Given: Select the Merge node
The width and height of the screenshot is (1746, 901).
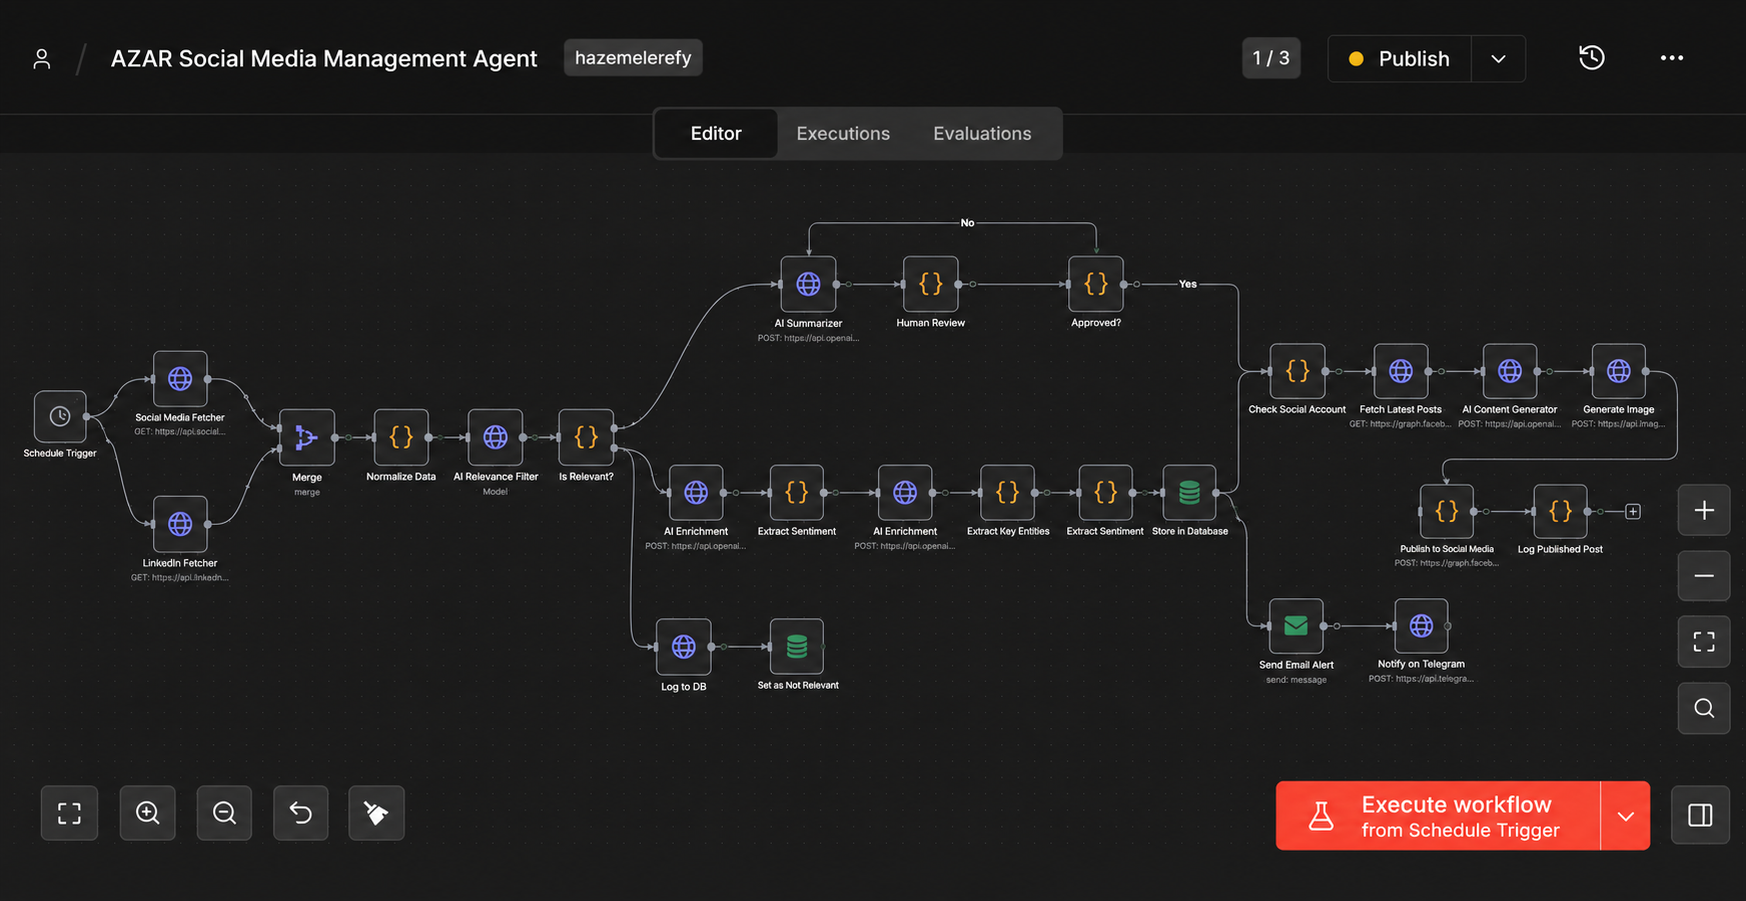Looking at the screenshot, I should coord(307,437).
